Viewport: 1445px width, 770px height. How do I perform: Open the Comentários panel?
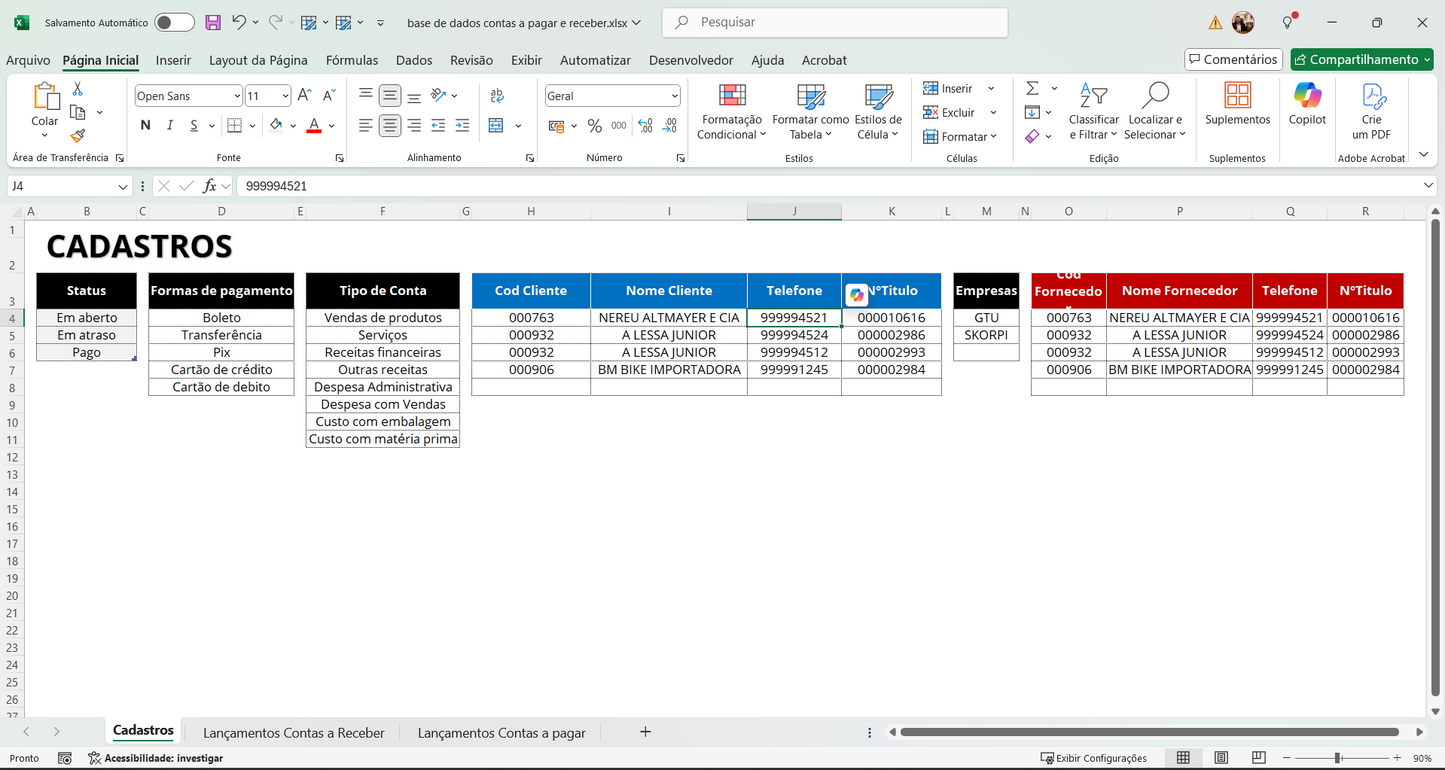[1233, 59]
